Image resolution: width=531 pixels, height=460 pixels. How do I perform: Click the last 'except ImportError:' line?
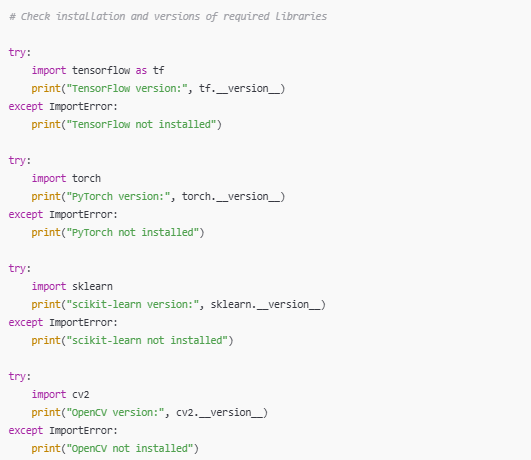pyautogui.click(x=63, y=431)
